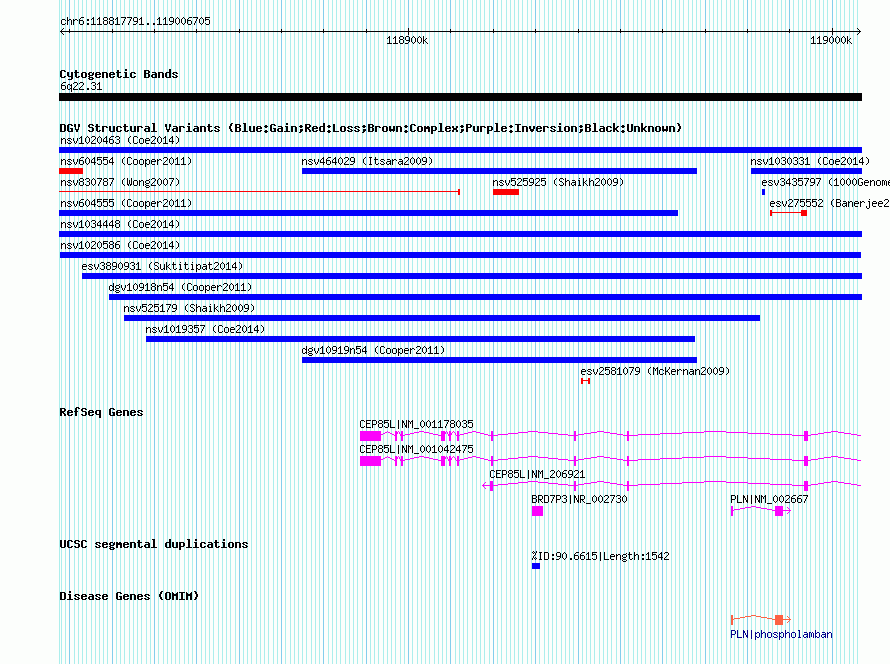890x664 pixels.
Task: Click the CEP85L|NM_001042475 transcript label
Action: click(416, 449)
